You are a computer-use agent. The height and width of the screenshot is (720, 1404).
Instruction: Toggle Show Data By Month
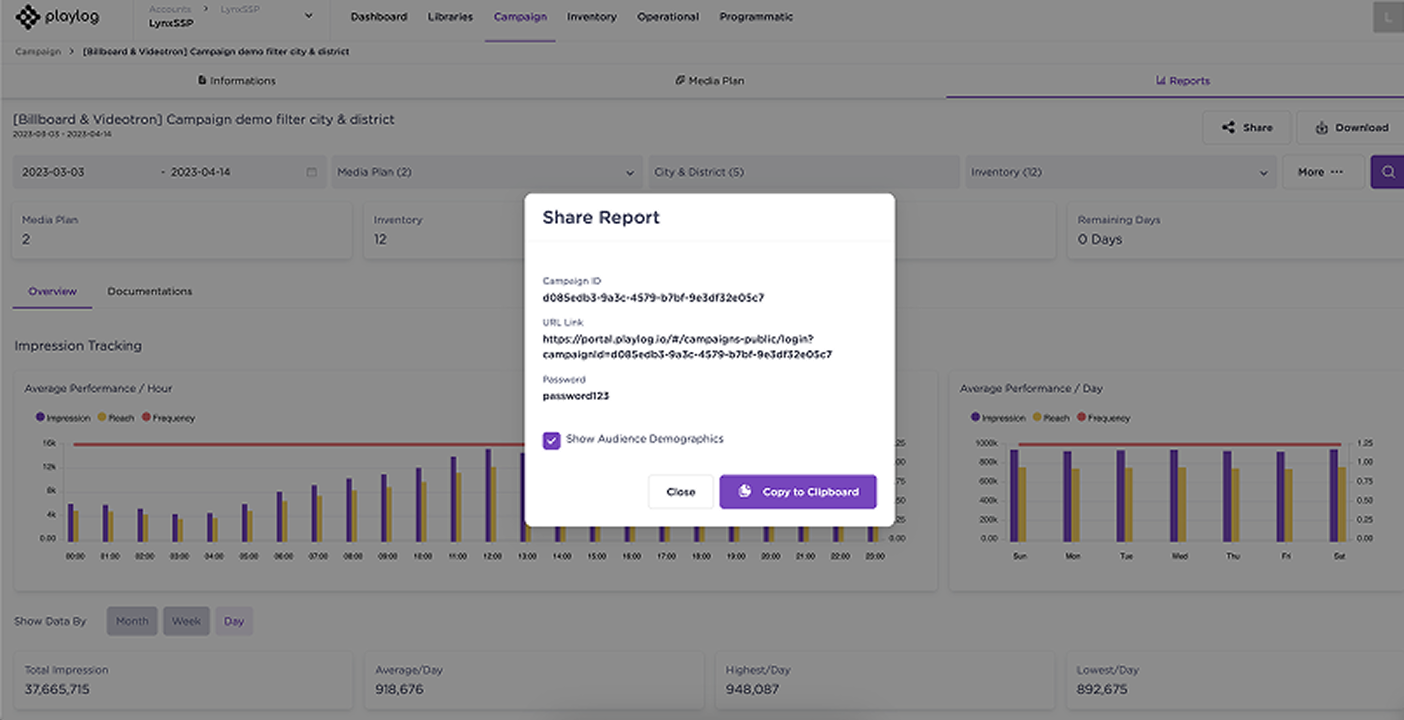132,621
